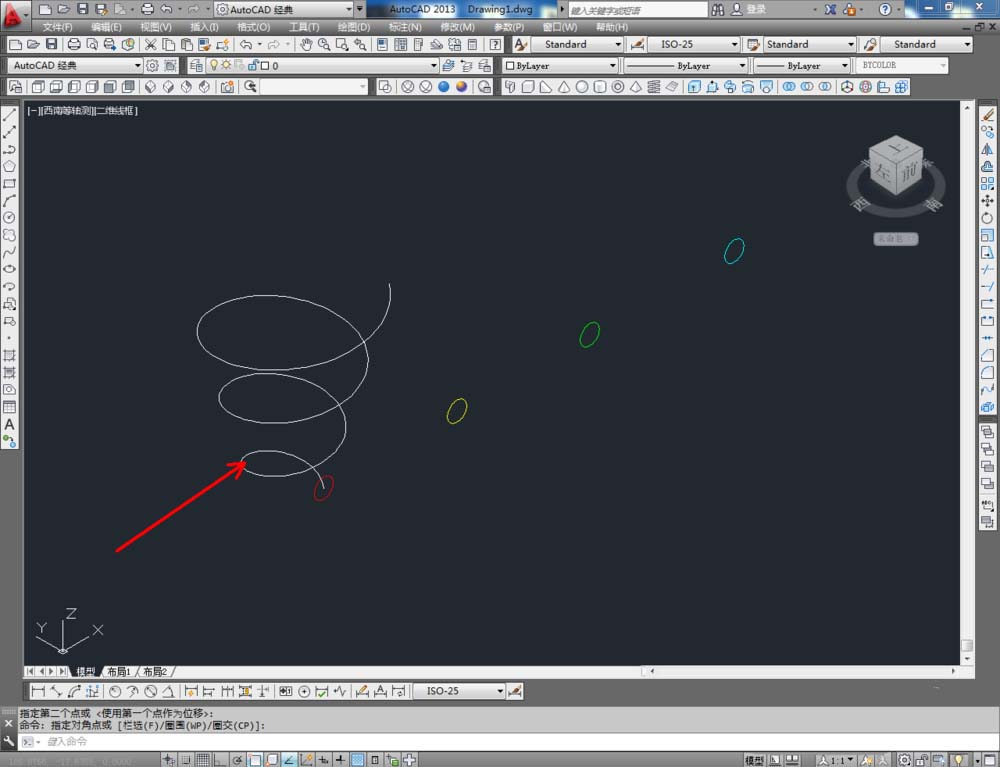Toggle Grid Display in status bar

(x=203, y=760)
